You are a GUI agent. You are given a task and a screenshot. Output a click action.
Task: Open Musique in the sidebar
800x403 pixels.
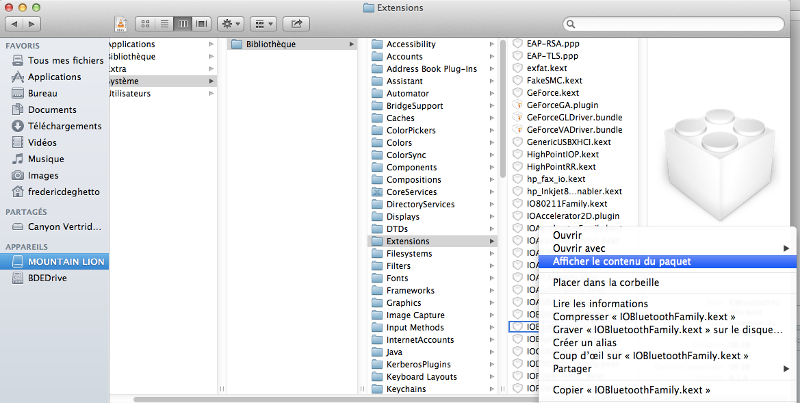coord(55,159)
